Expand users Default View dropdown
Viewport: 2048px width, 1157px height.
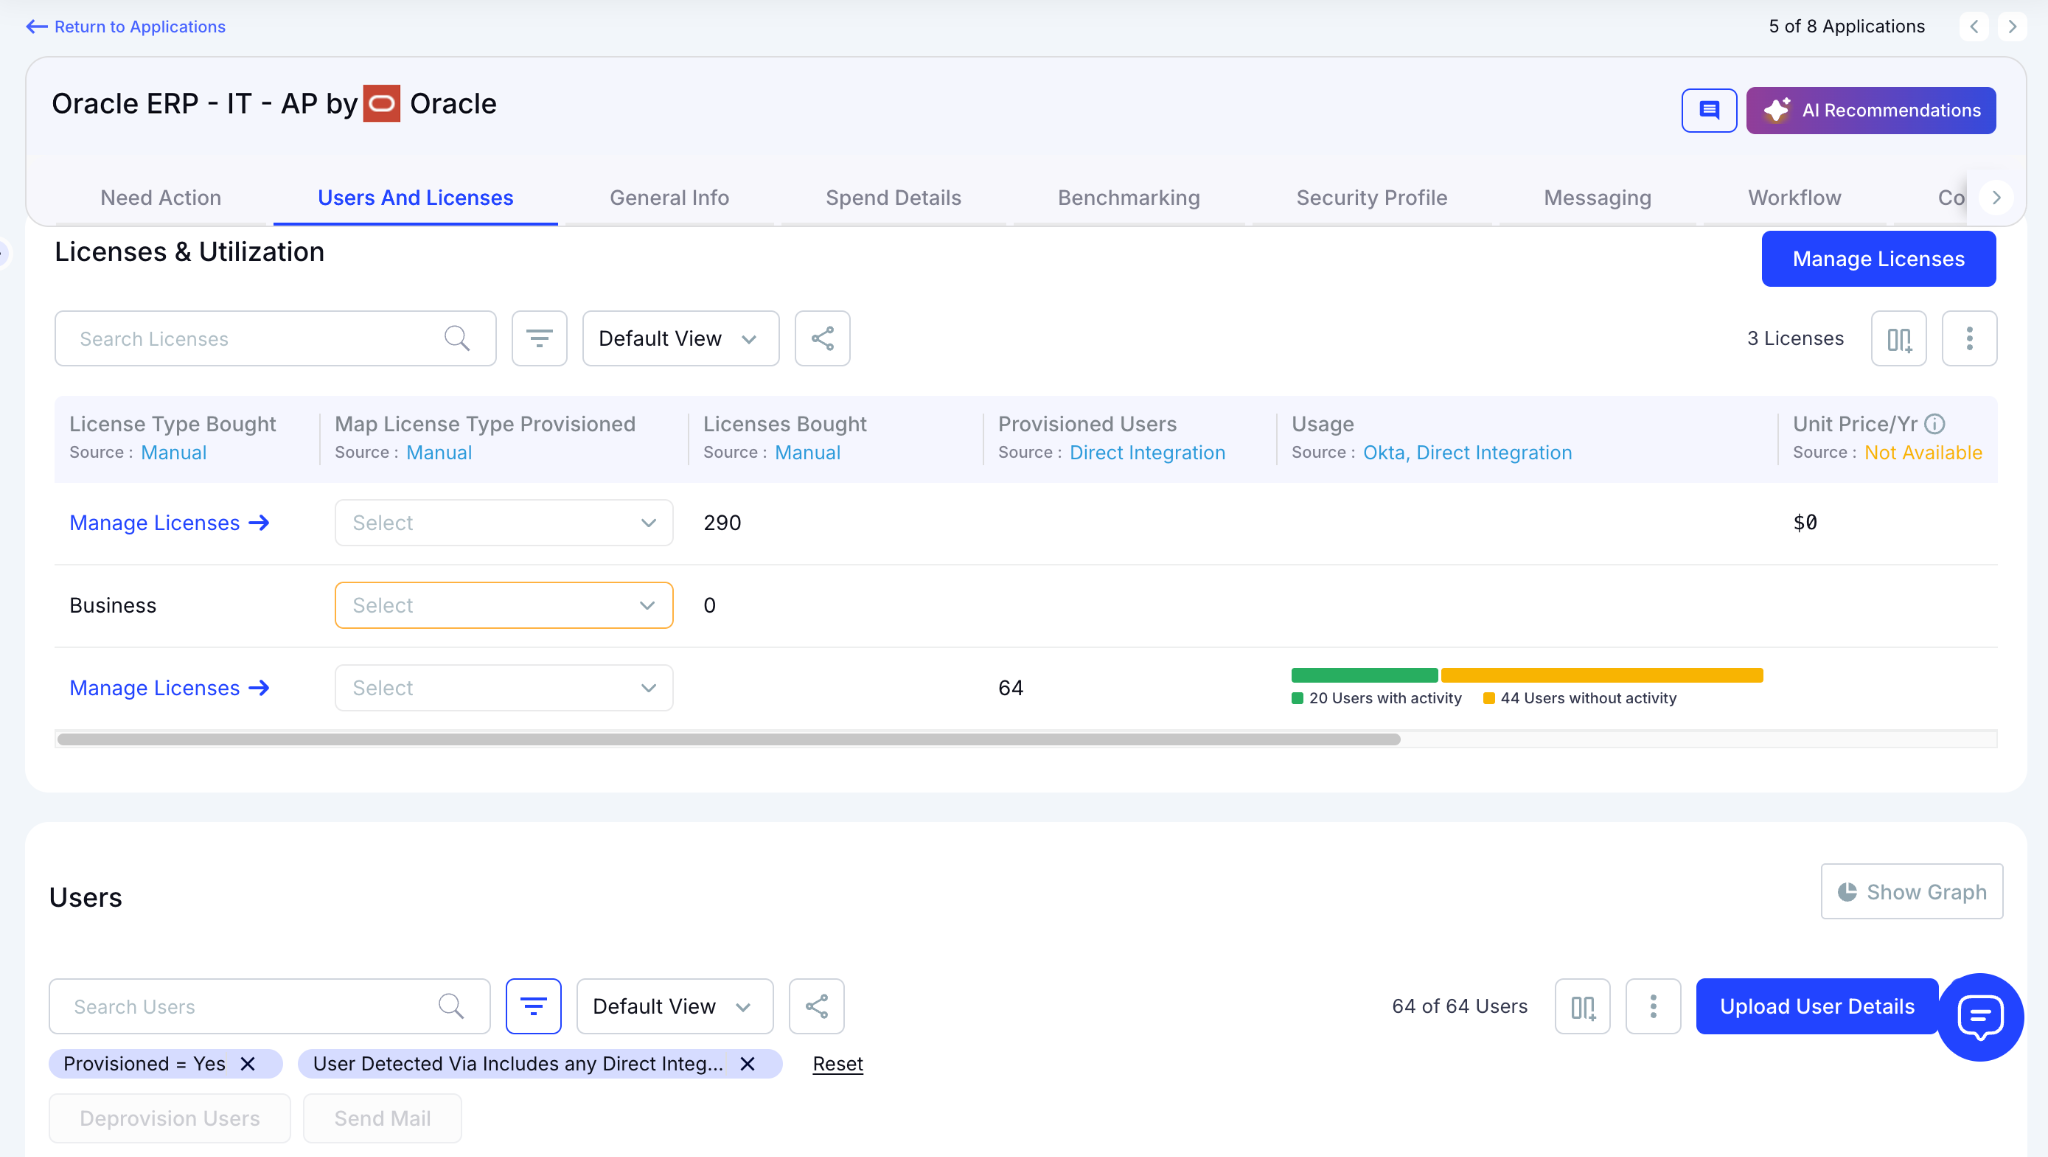674,1006
